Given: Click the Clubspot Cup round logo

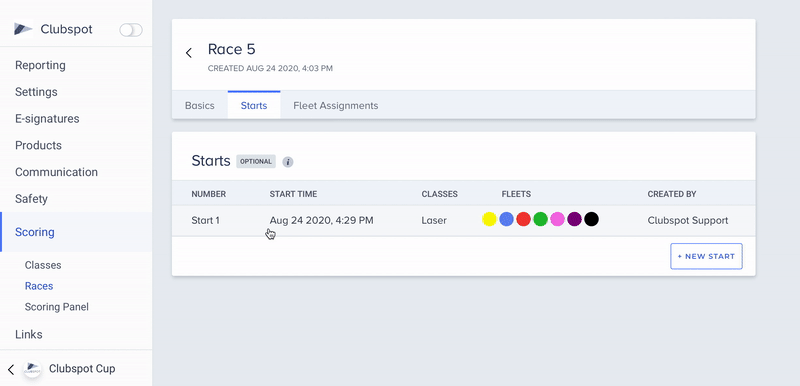Looking at the screenshot, I should [x=33, y=369].
